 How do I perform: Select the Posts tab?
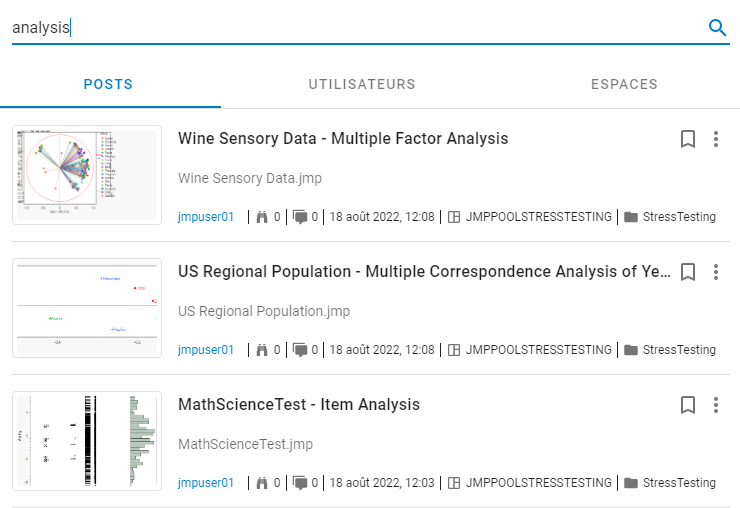pos(108,85)
